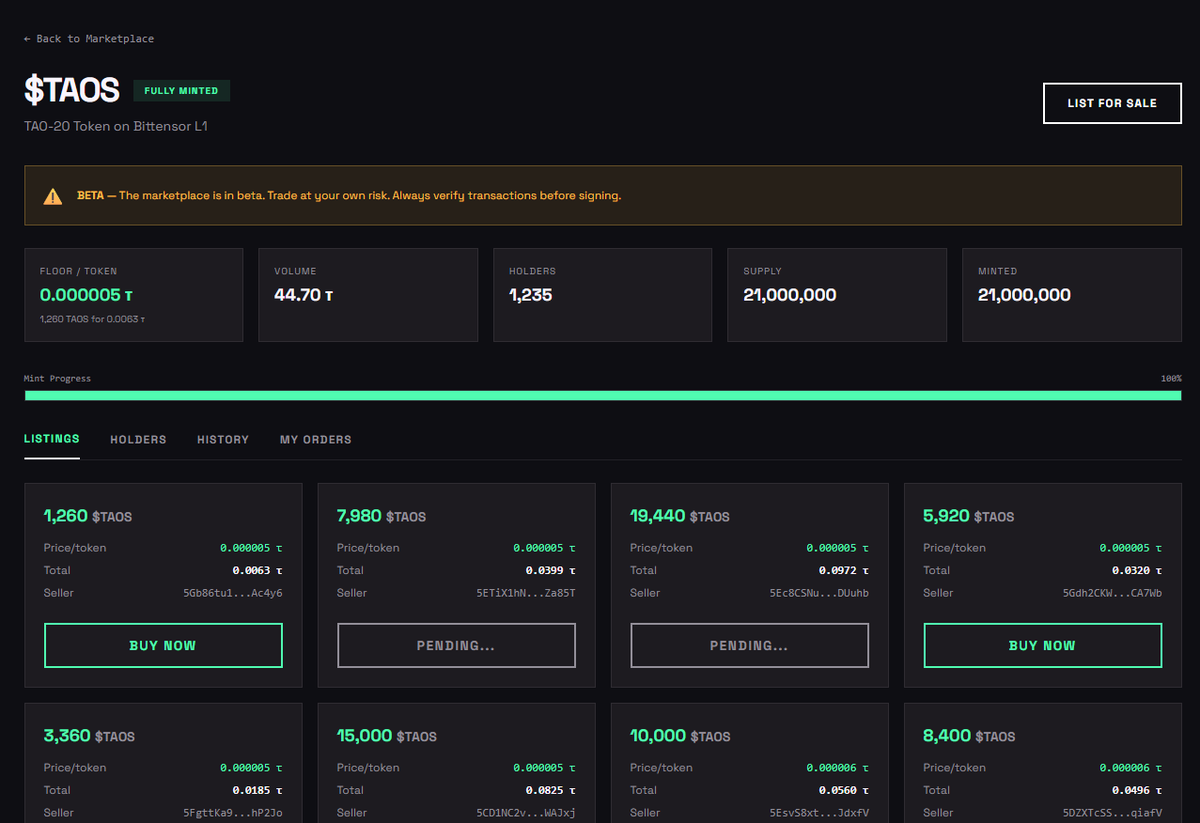Select the '1,260 TAOS for 0.0063 τ' note
The width and height of the screenshot is (1200, 823).
(x=92, y=319)
